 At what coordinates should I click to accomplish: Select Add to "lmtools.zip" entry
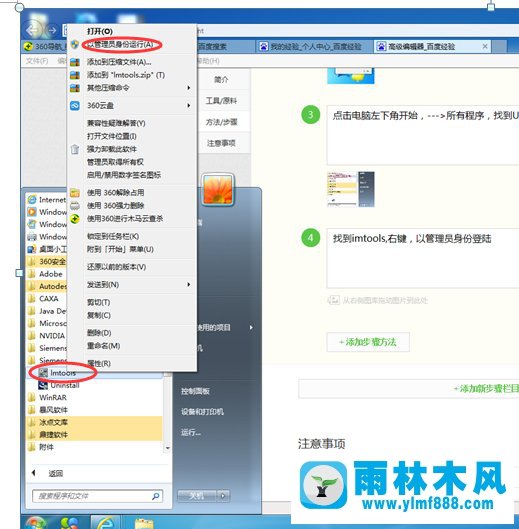(126, 75)
